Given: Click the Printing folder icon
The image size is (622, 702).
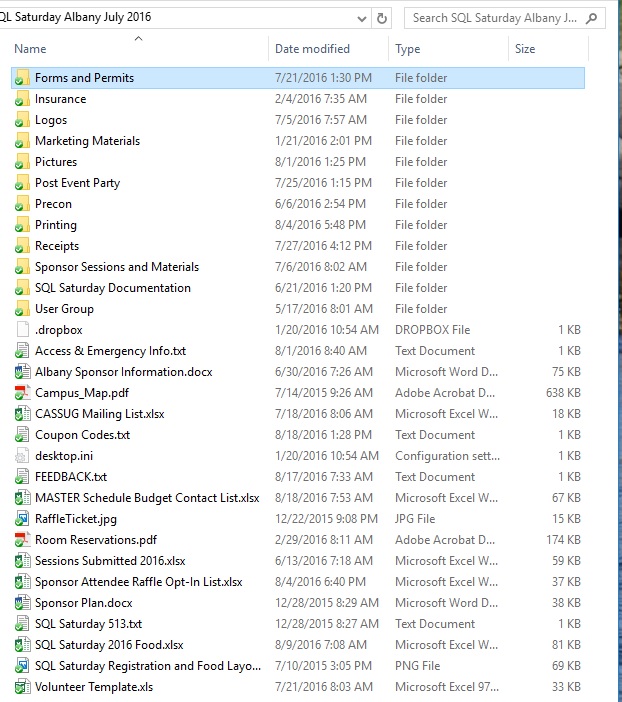Looking at the screenshot, I should click(22, 225).
